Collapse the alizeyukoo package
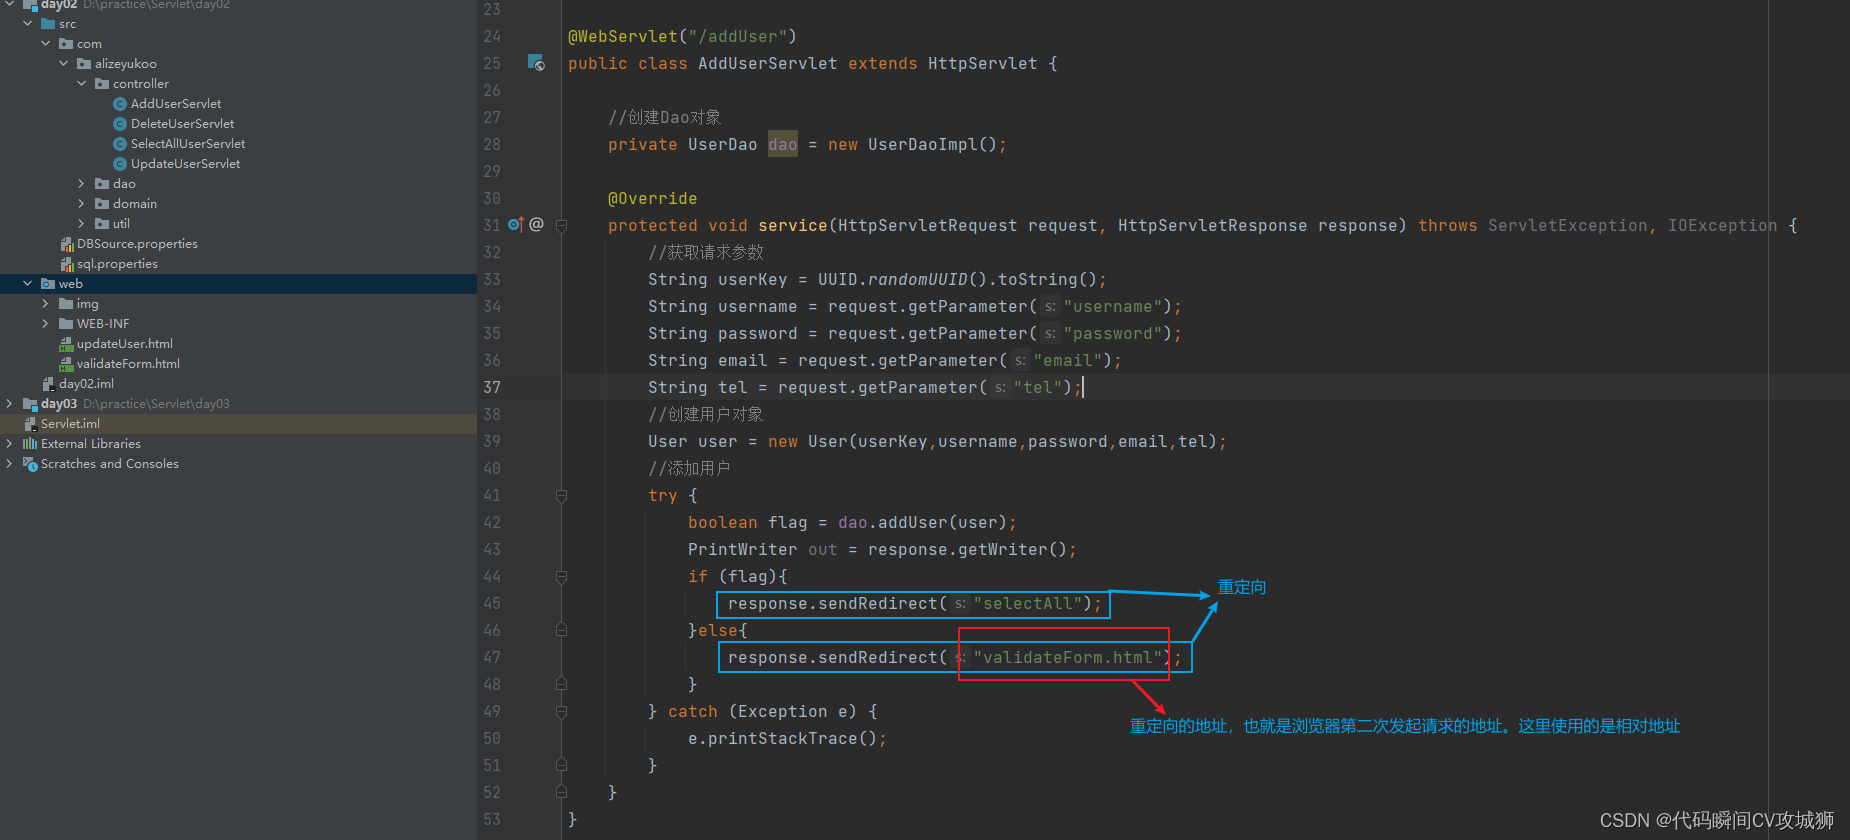The height and width of the screenshot is (840, 1850). (x=64, y=64)
